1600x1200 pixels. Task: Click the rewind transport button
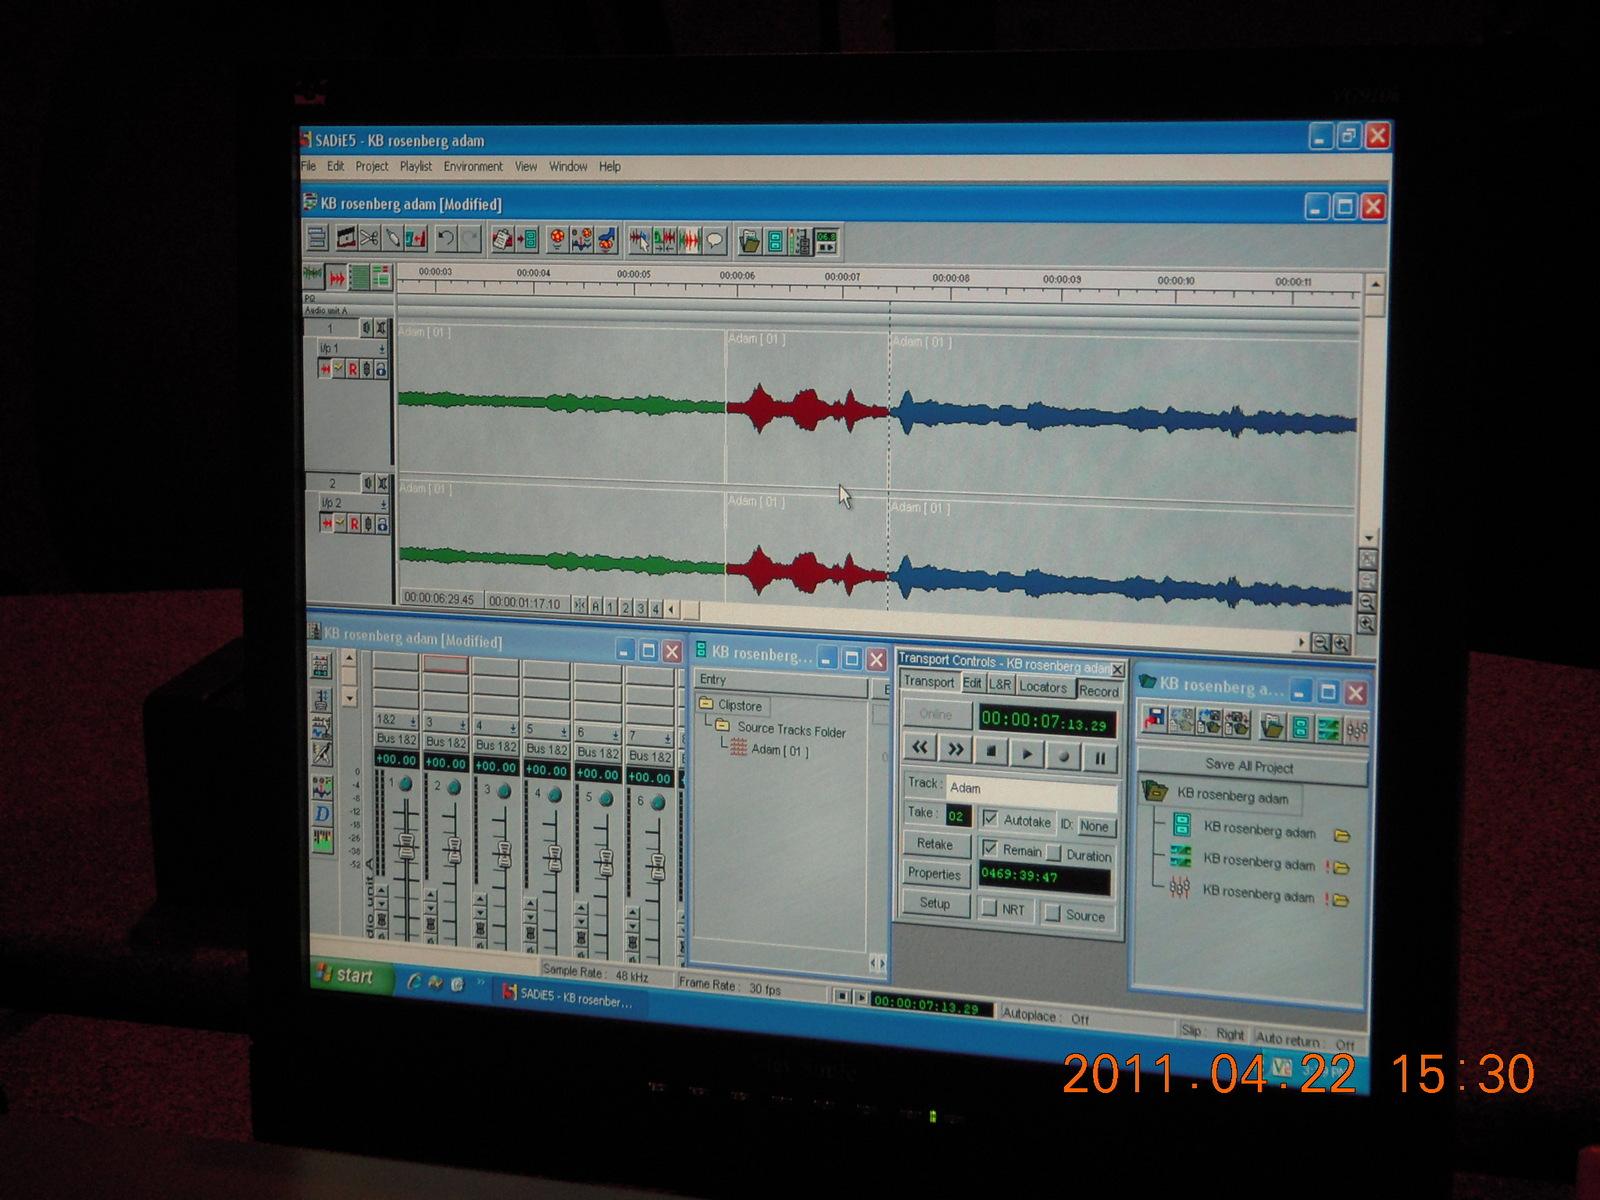coord(920,747)
